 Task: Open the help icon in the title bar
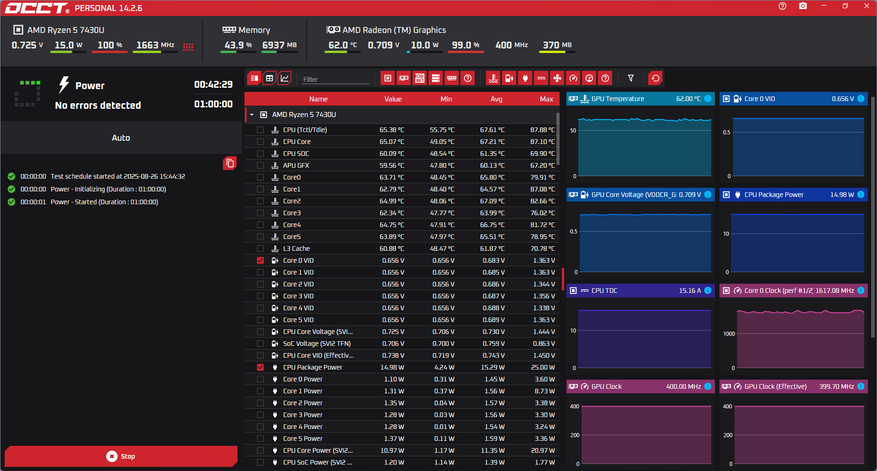[x=782, y=6]
